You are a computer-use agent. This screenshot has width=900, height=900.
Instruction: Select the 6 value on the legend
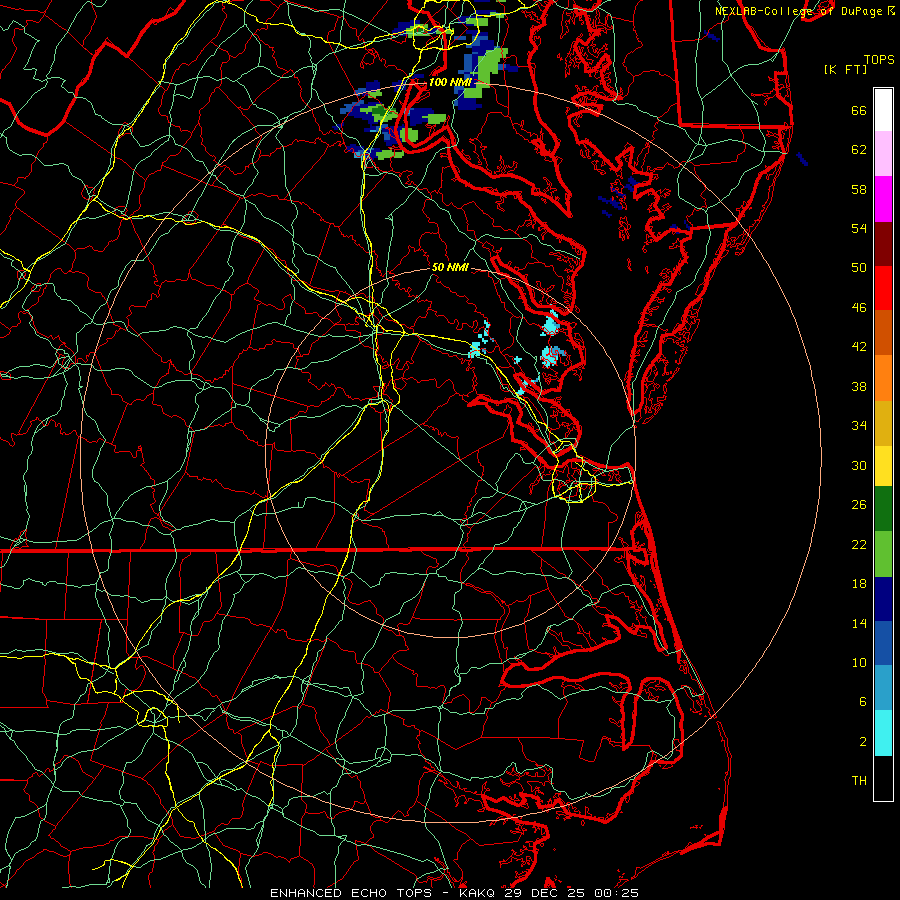coord(863,702)
